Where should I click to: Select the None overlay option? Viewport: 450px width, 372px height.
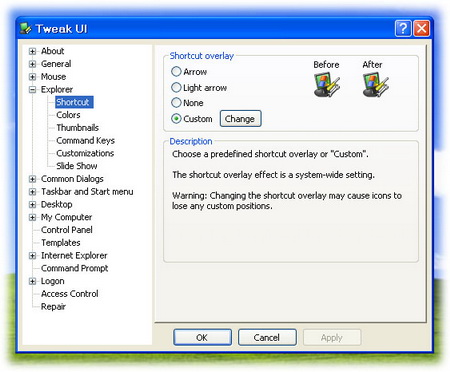pyautogui.click(x=176, y=103)
